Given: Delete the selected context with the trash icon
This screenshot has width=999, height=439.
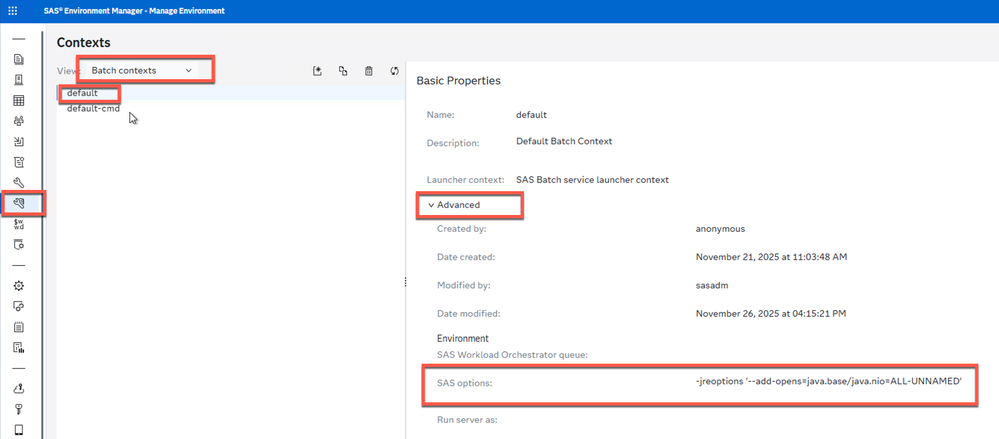Looking at the screenshot, I should pos(368,71).
